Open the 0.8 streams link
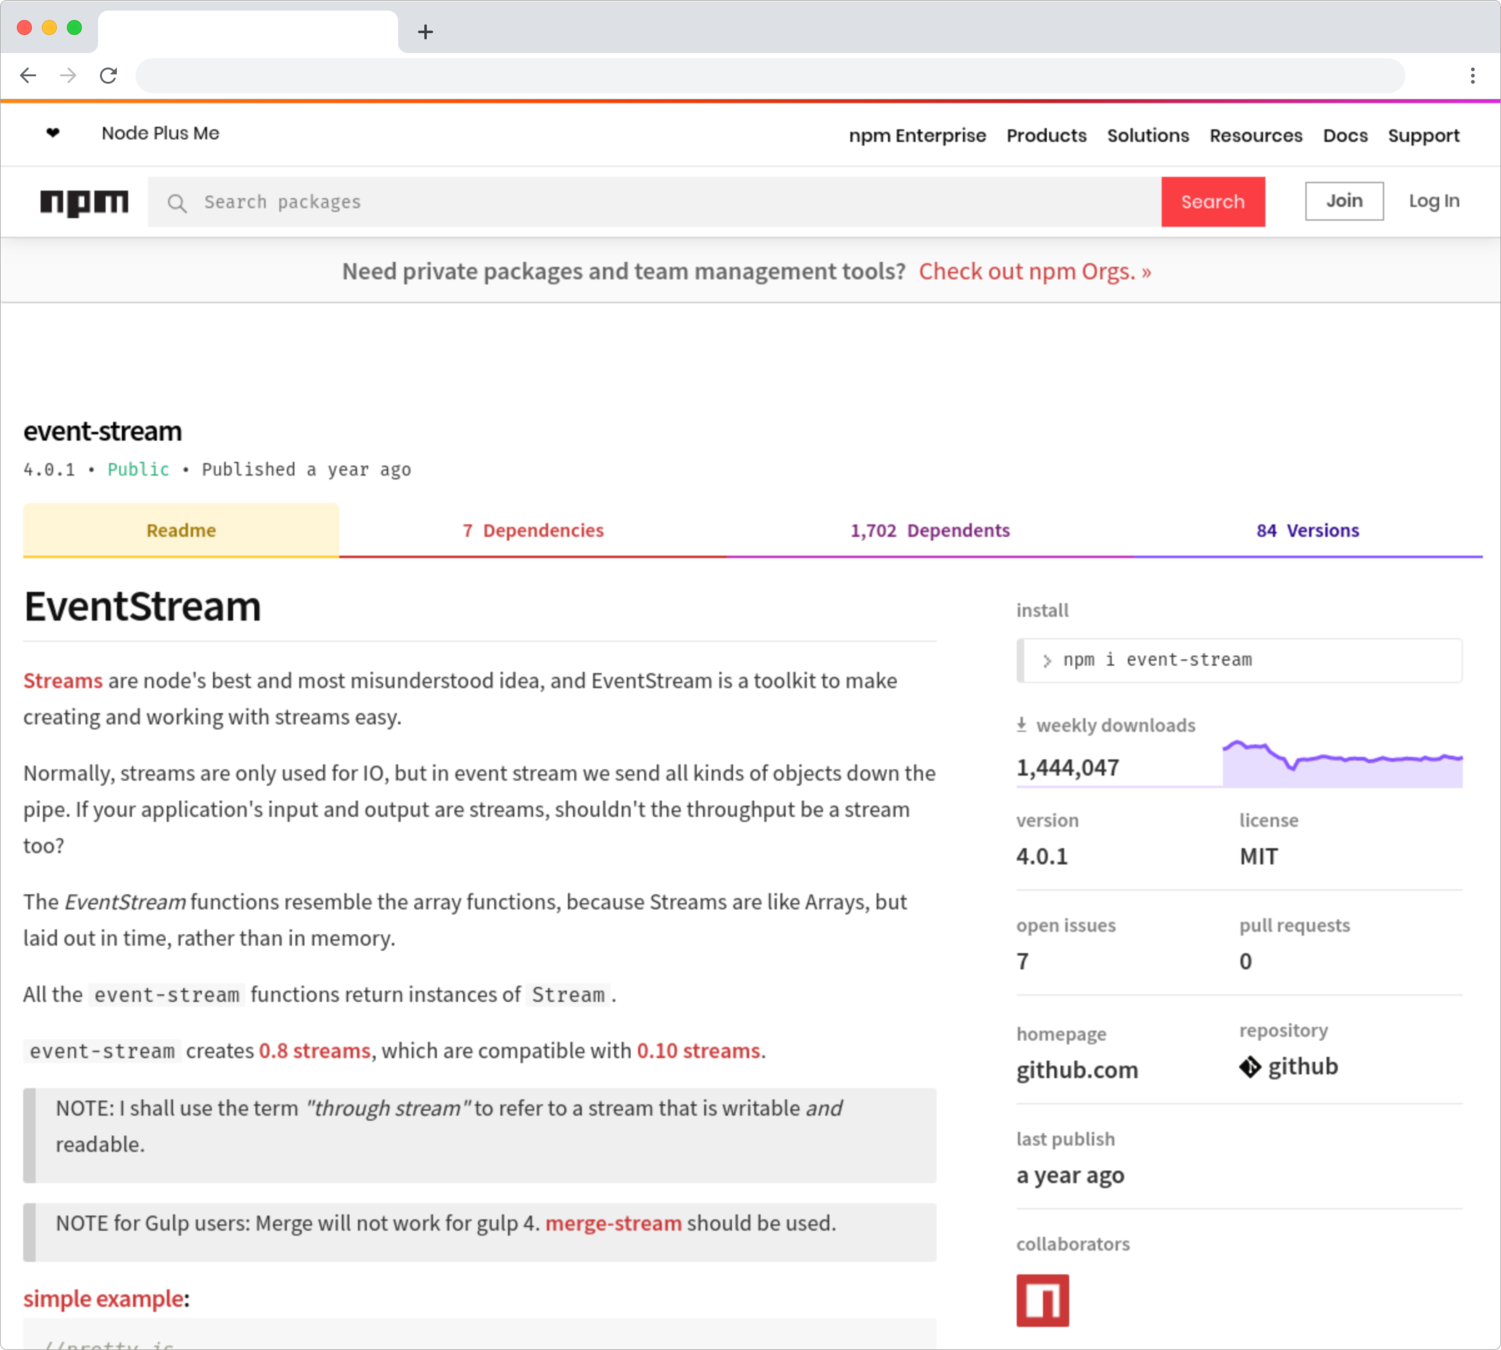Viewport: 1501px width, 1350px height. (315, 1051)
